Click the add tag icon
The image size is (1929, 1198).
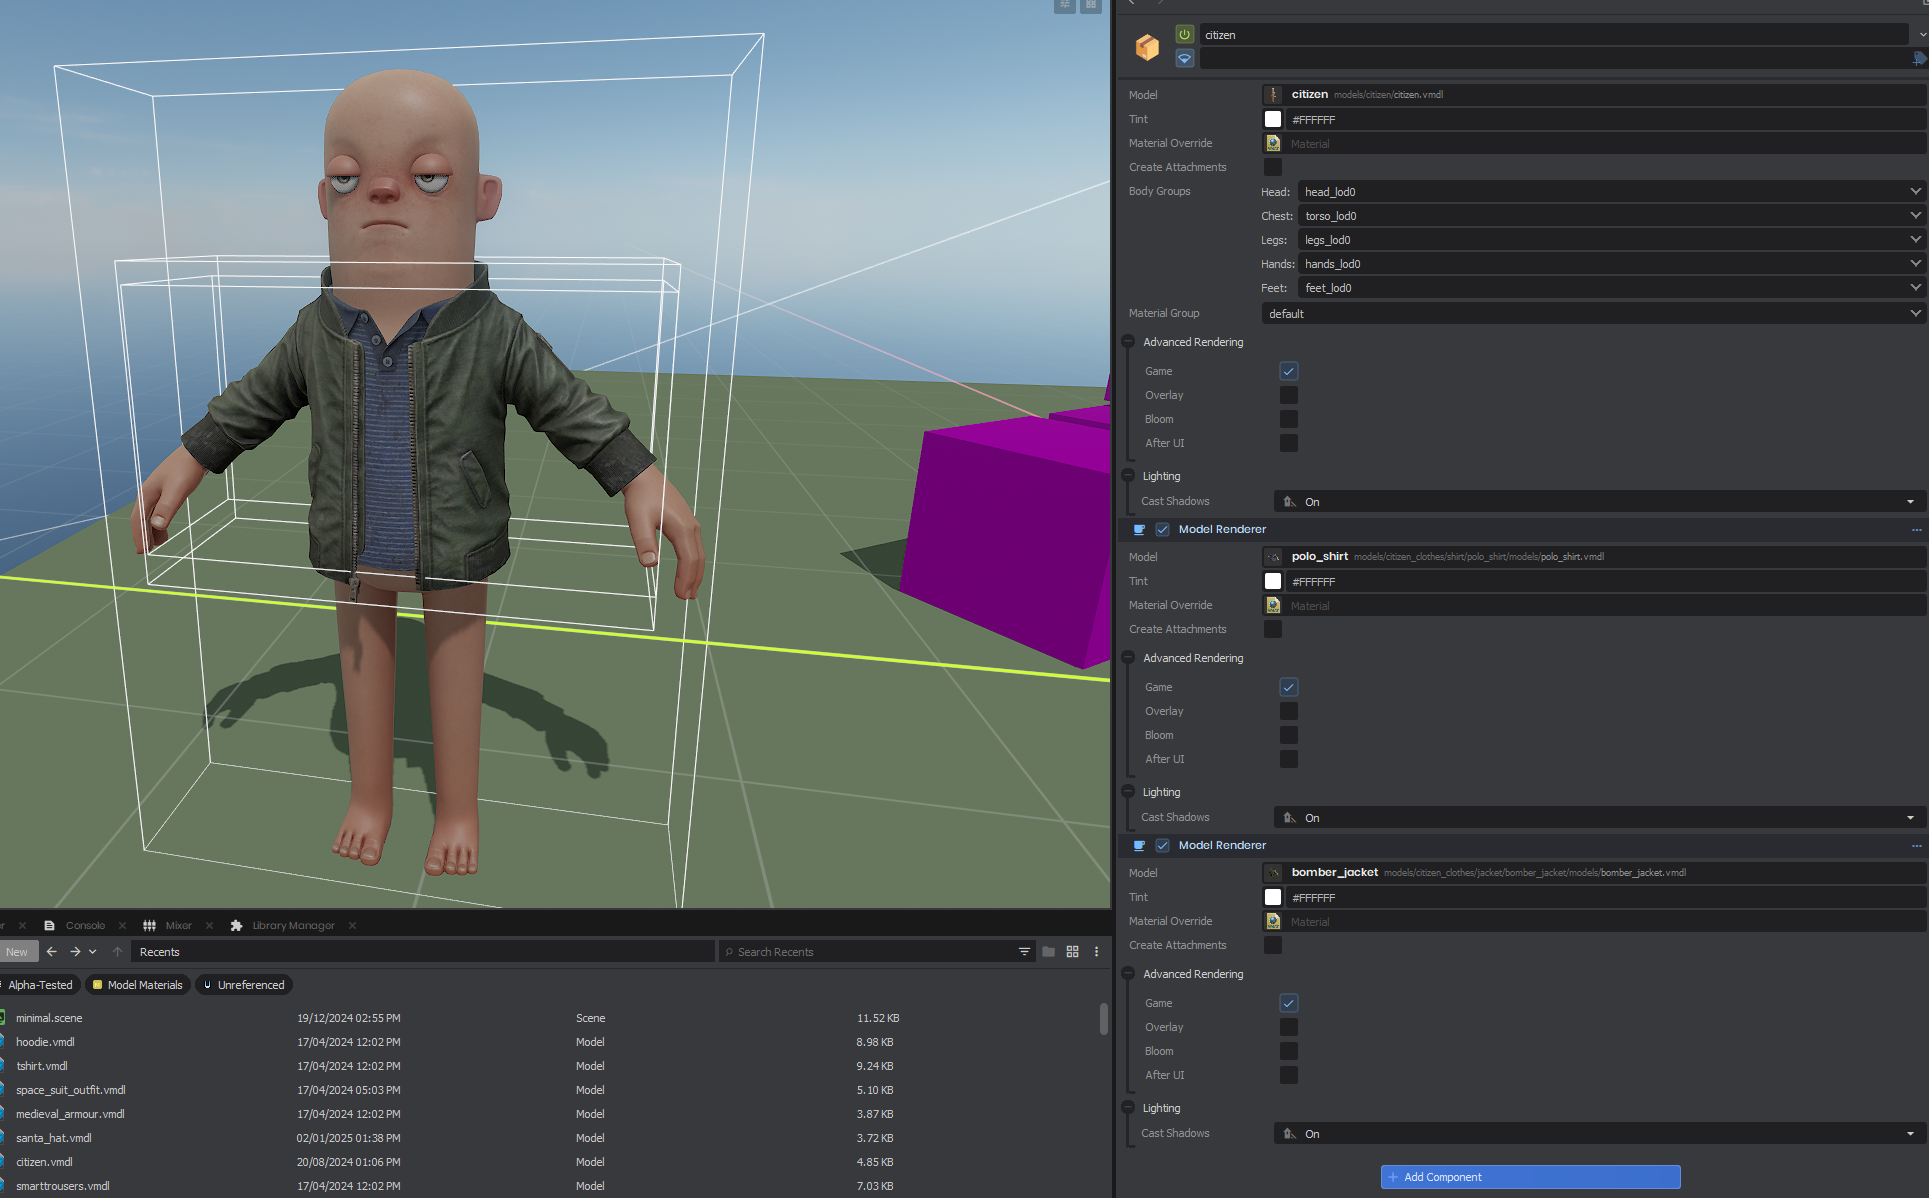[x=1918, y=59]
